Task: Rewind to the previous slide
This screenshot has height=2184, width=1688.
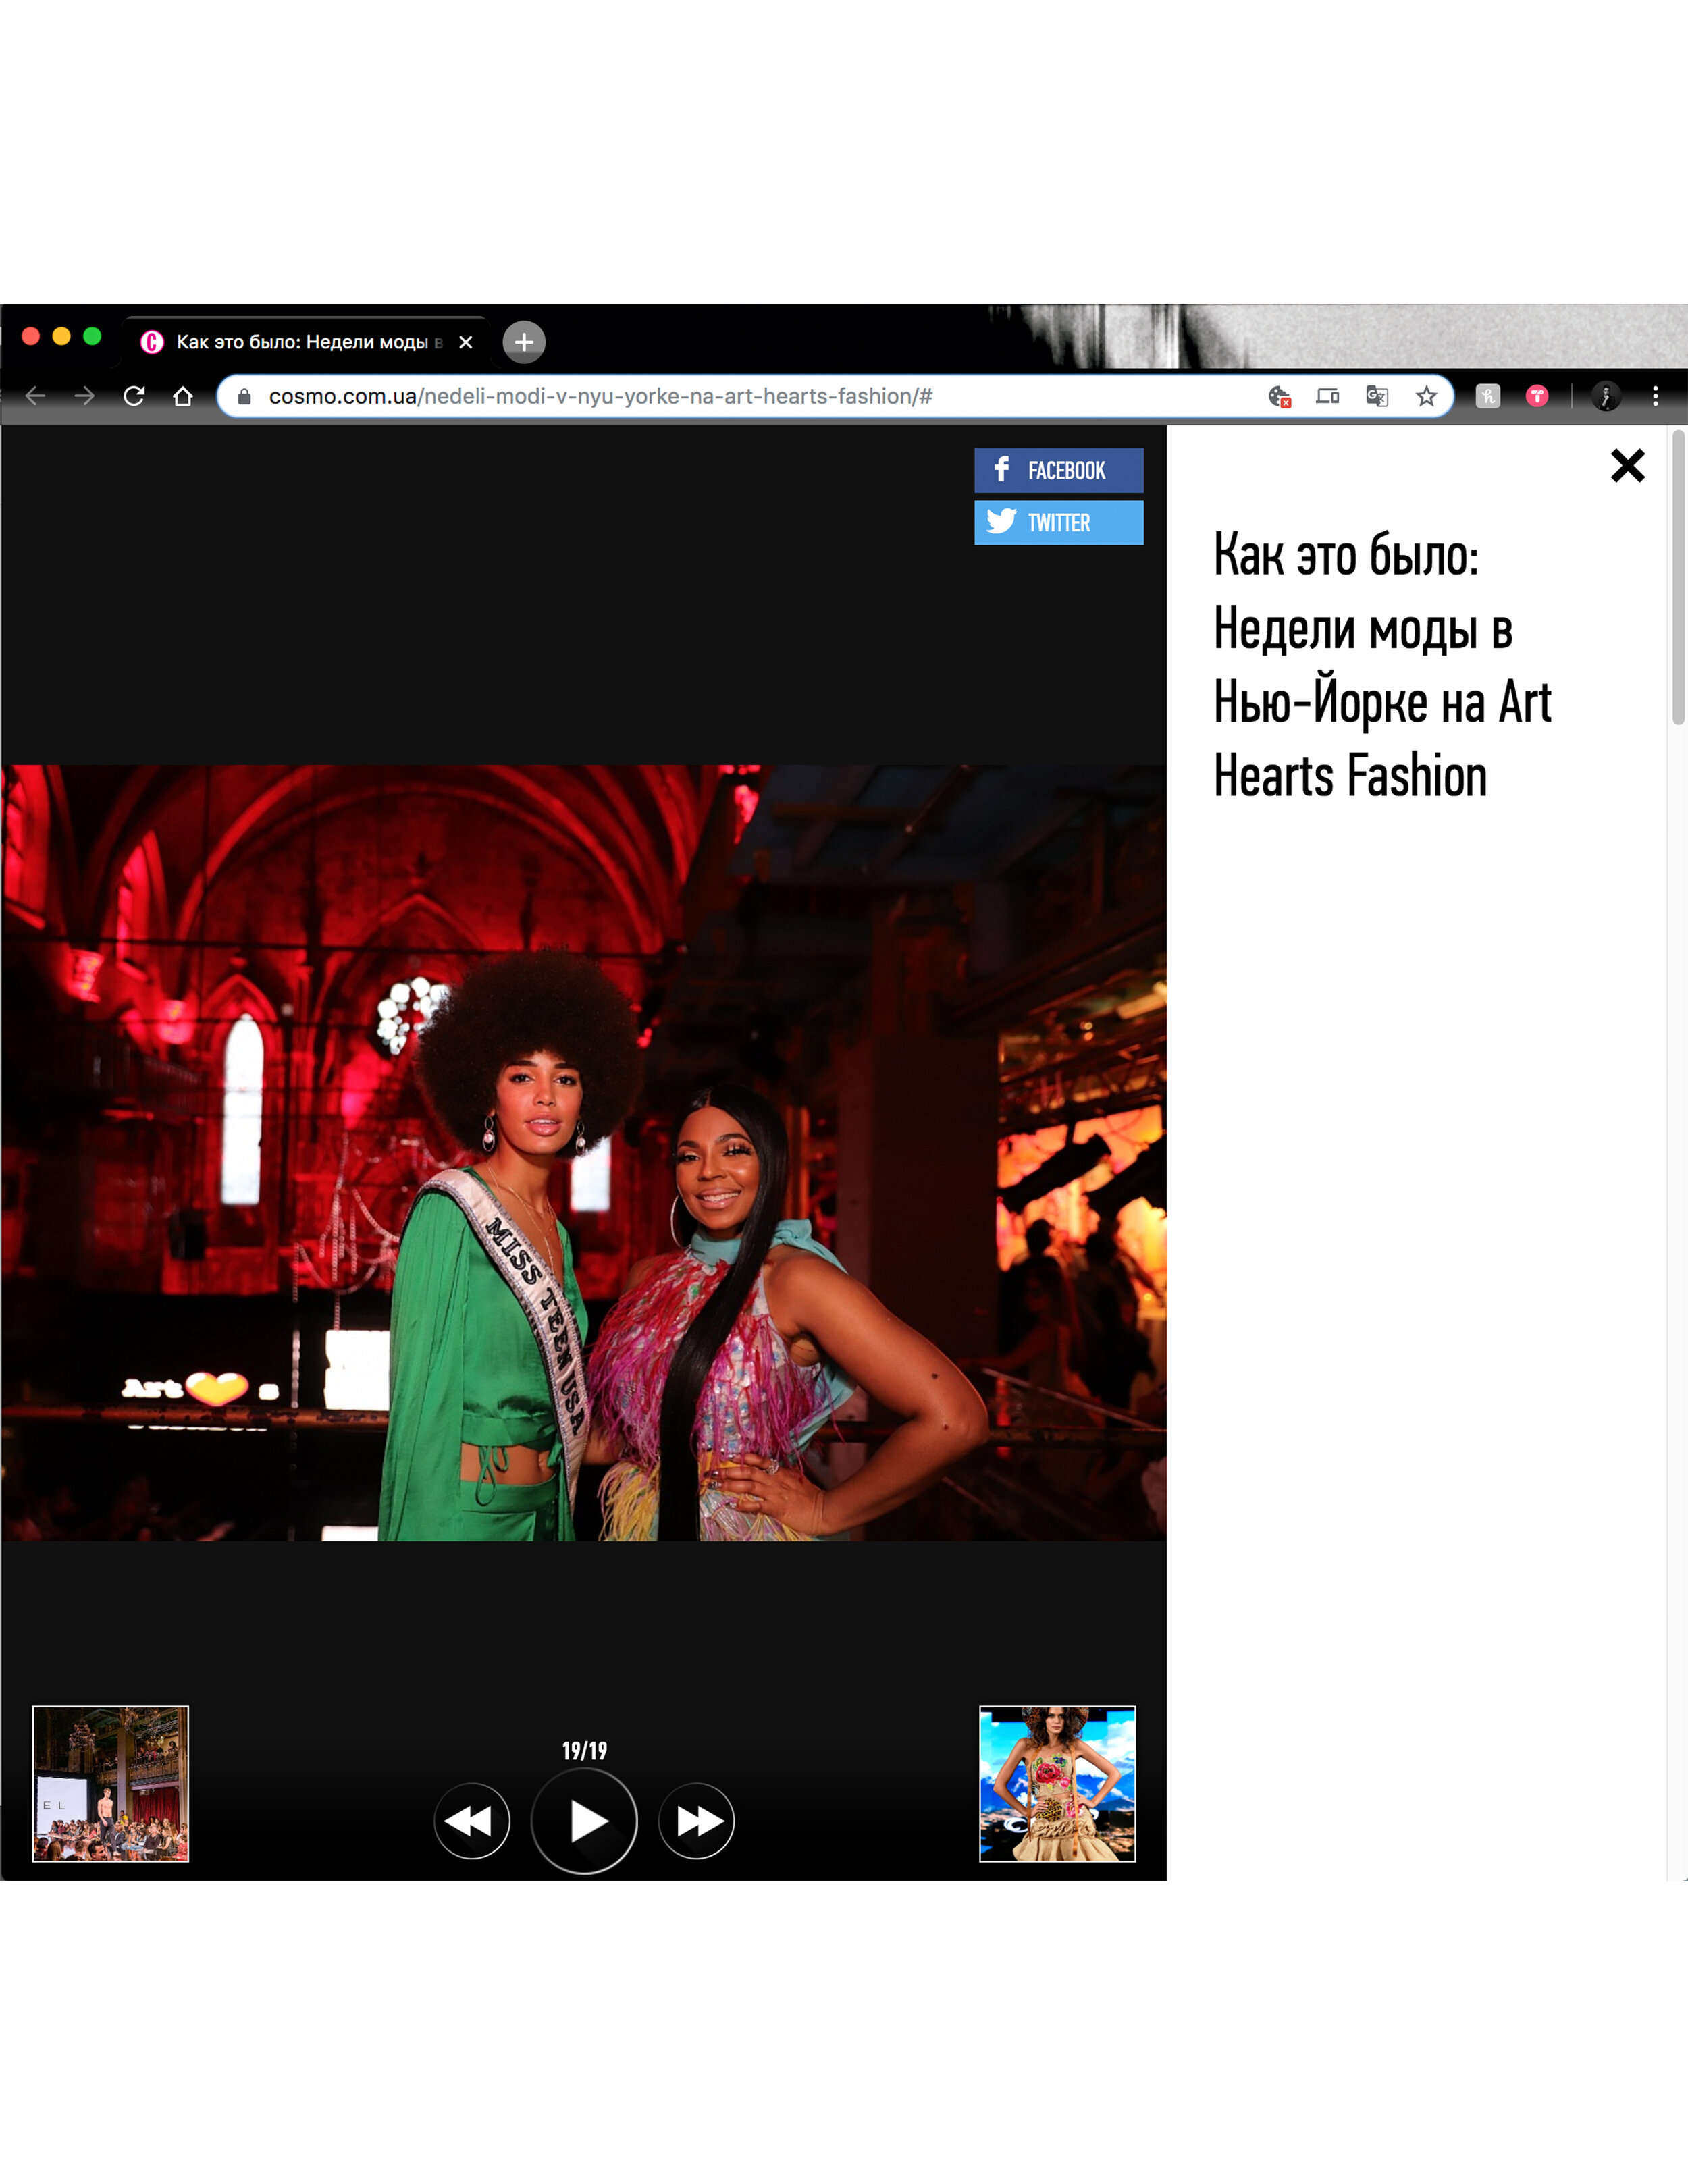Action: (472, 1820)
